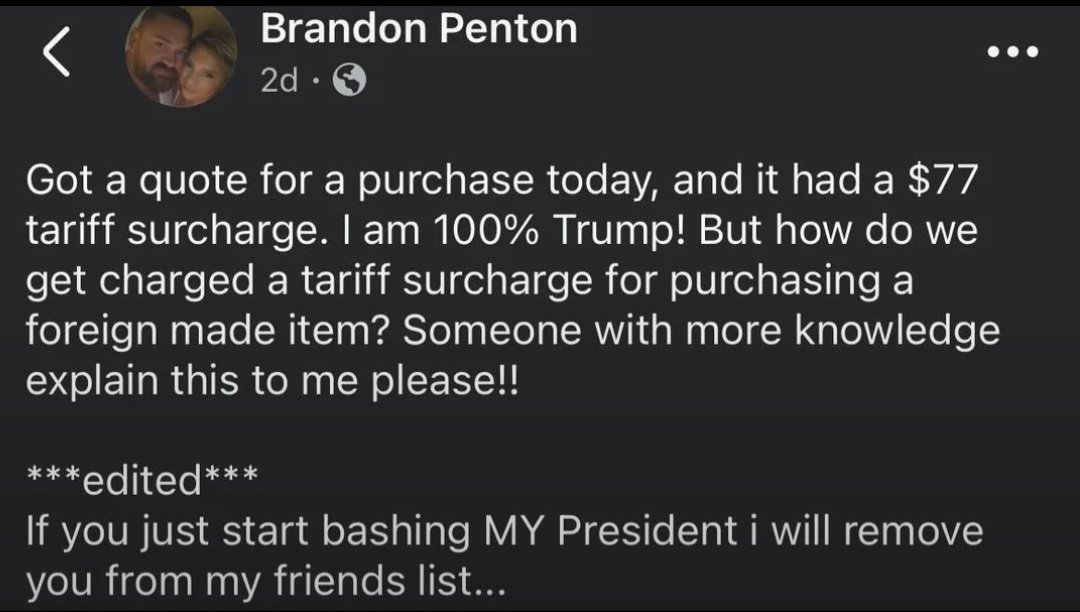Open the three-dot post options menu
The width and height of the screenshot is (1080, 612).
1012,52
